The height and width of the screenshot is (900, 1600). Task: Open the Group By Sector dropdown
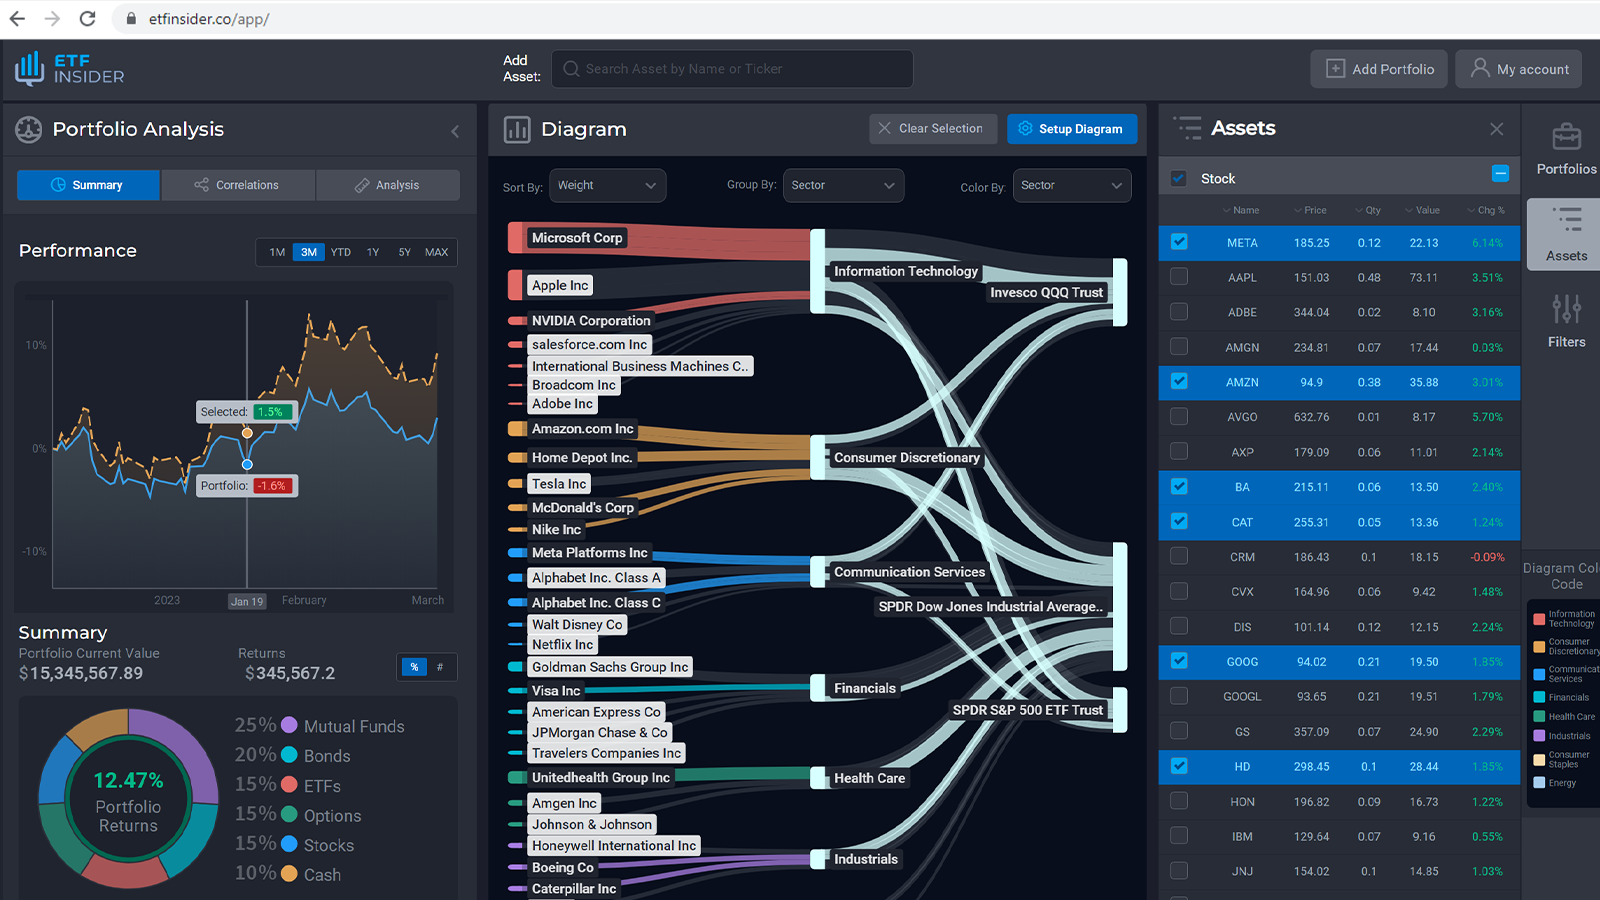coord(843,185)
